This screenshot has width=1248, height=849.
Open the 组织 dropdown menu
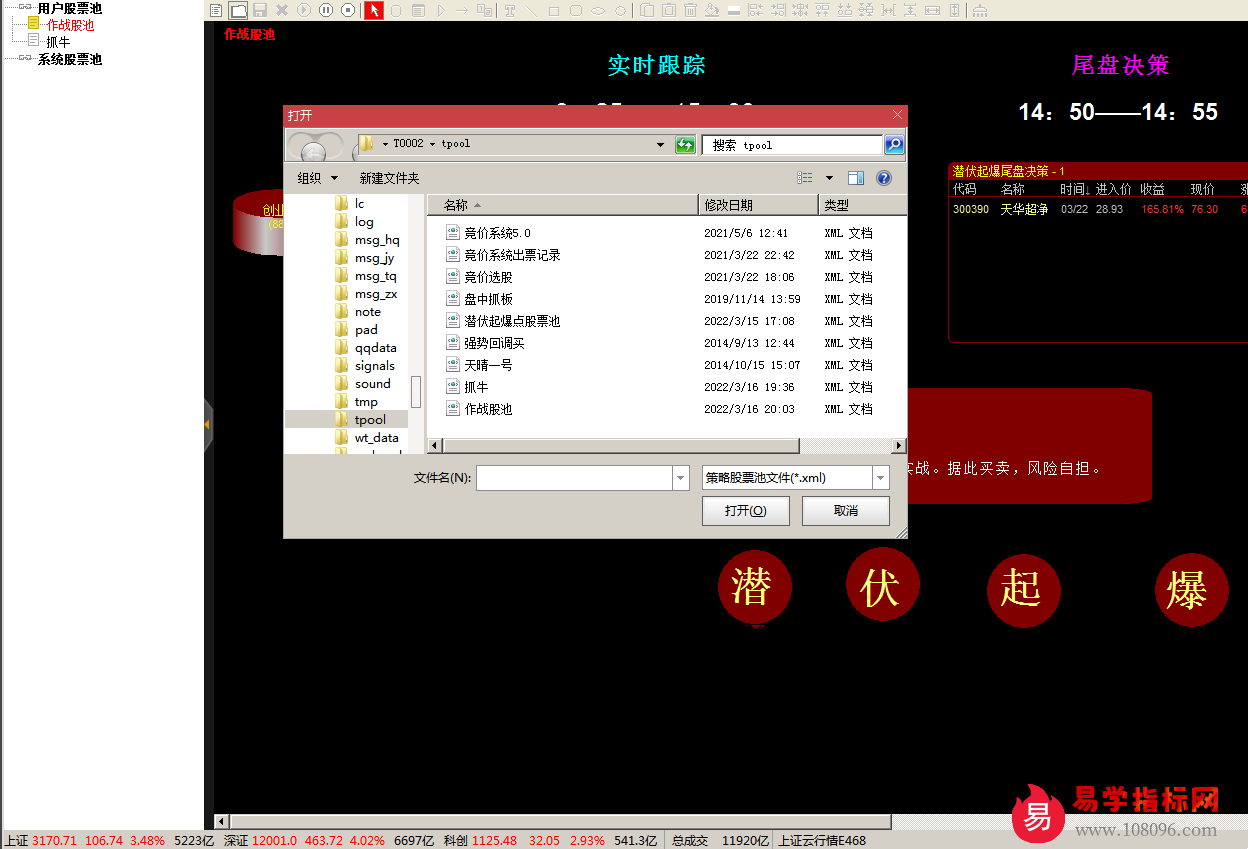pos(318,178)
